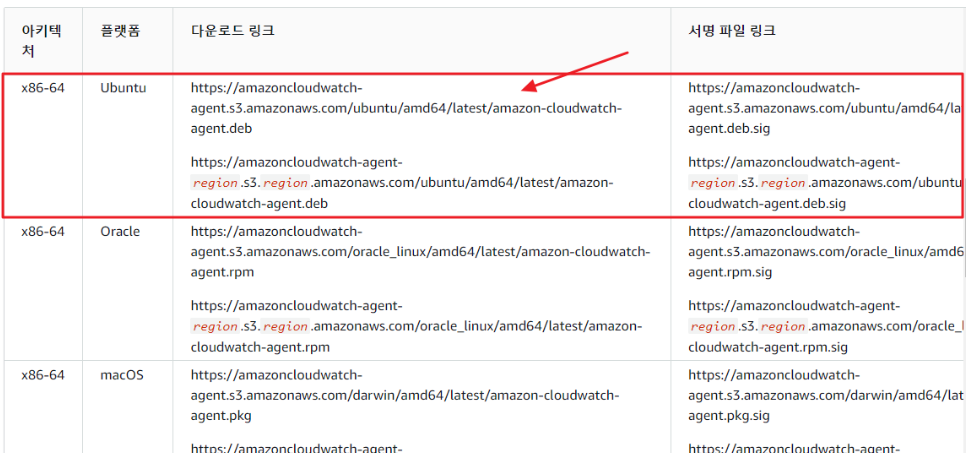Screen dimensions: 966x453
Task: Click x86-64 in the macOS row
Action: coord(43,375)
